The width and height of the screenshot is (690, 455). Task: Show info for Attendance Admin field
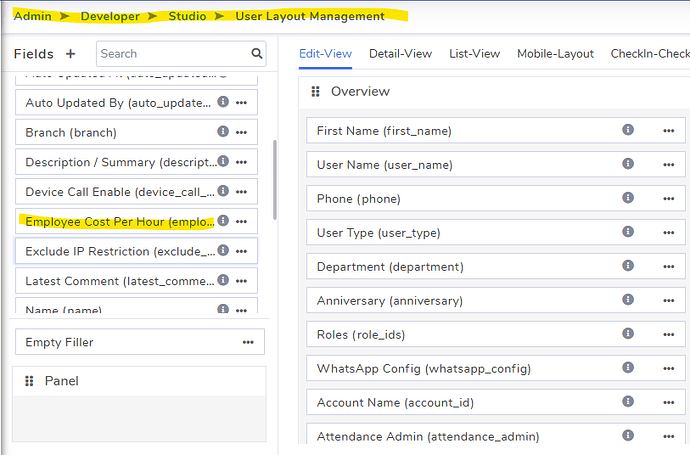point(628,435)
